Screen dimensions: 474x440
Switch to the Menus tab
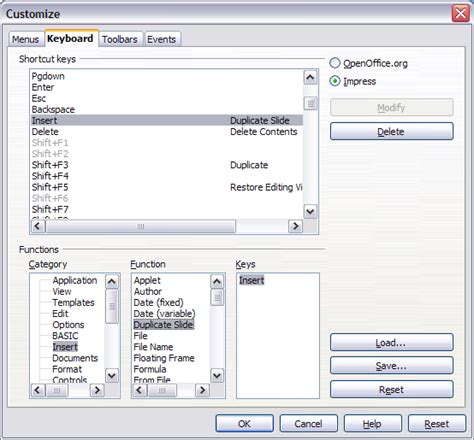[26, 39]
